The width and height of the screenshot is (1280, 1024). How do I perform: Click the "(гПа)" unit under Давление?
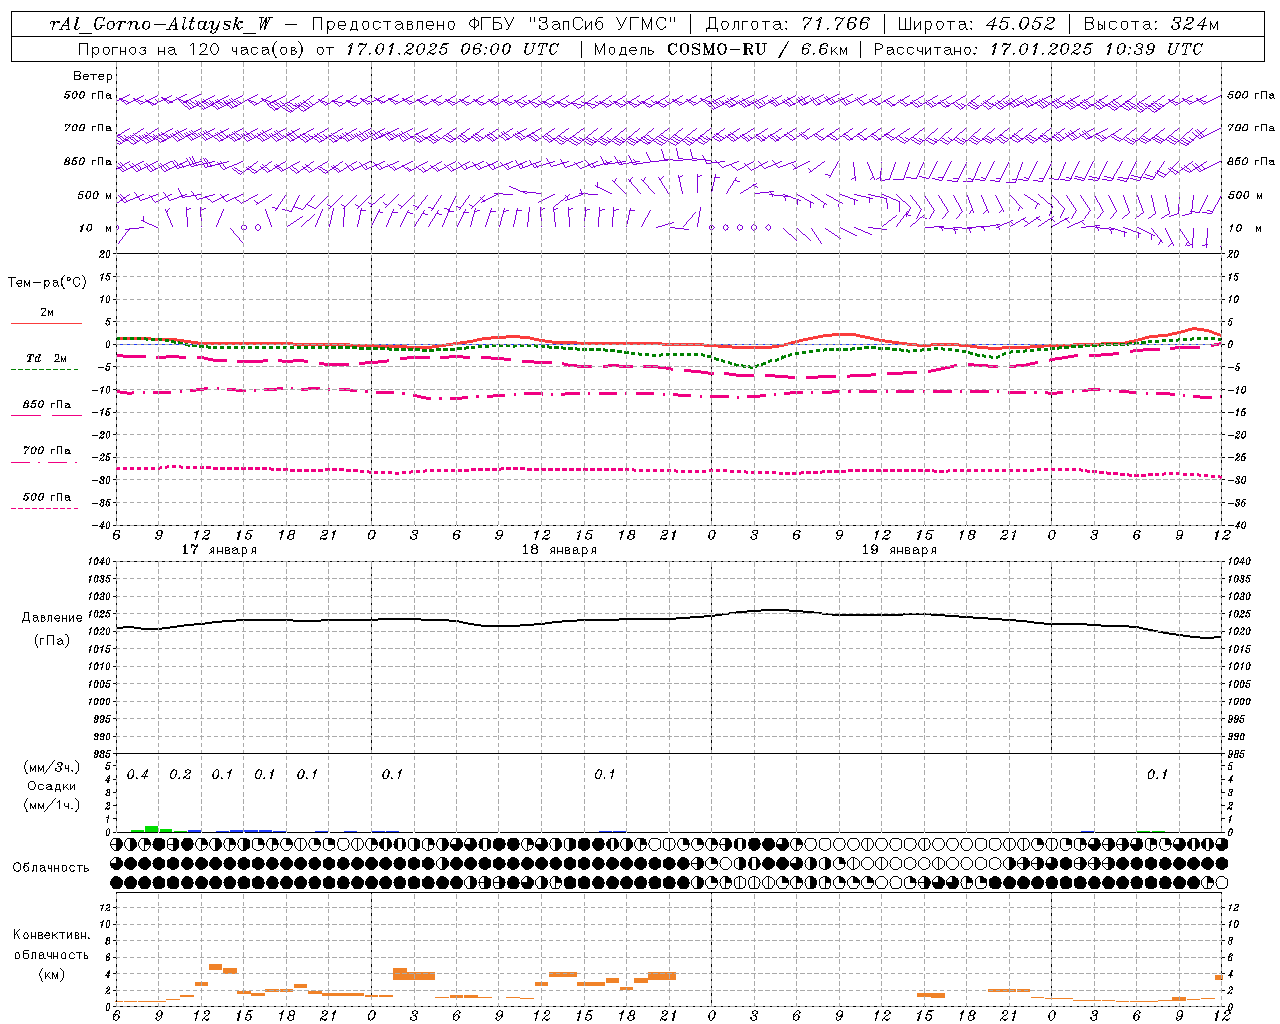(52, 640)
